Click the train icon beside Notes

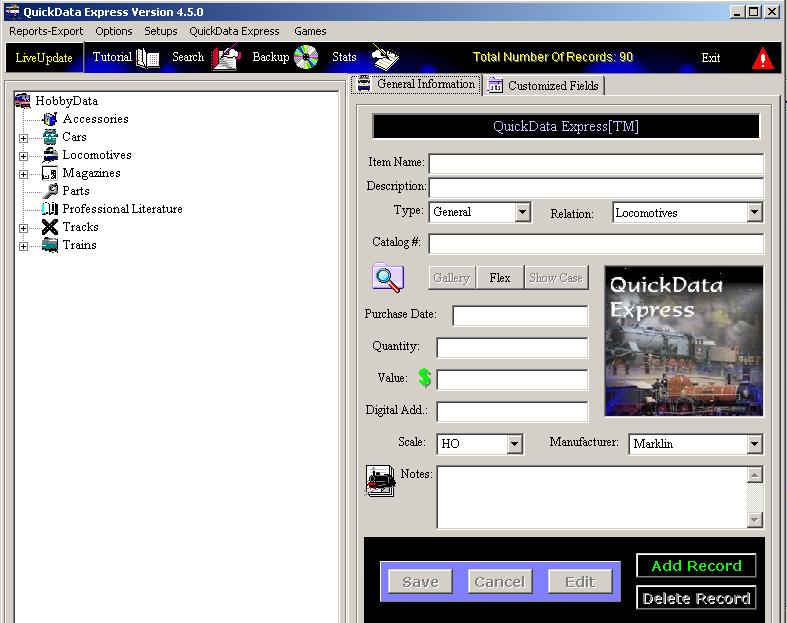[381, 481]
